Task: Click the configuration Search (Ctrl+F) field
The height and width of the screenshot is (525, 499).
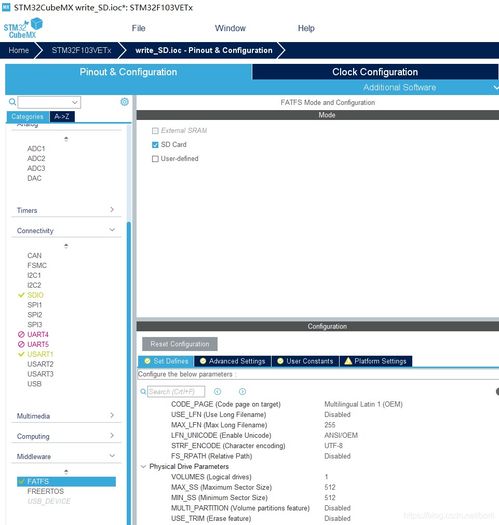Action: pos(176,391)
